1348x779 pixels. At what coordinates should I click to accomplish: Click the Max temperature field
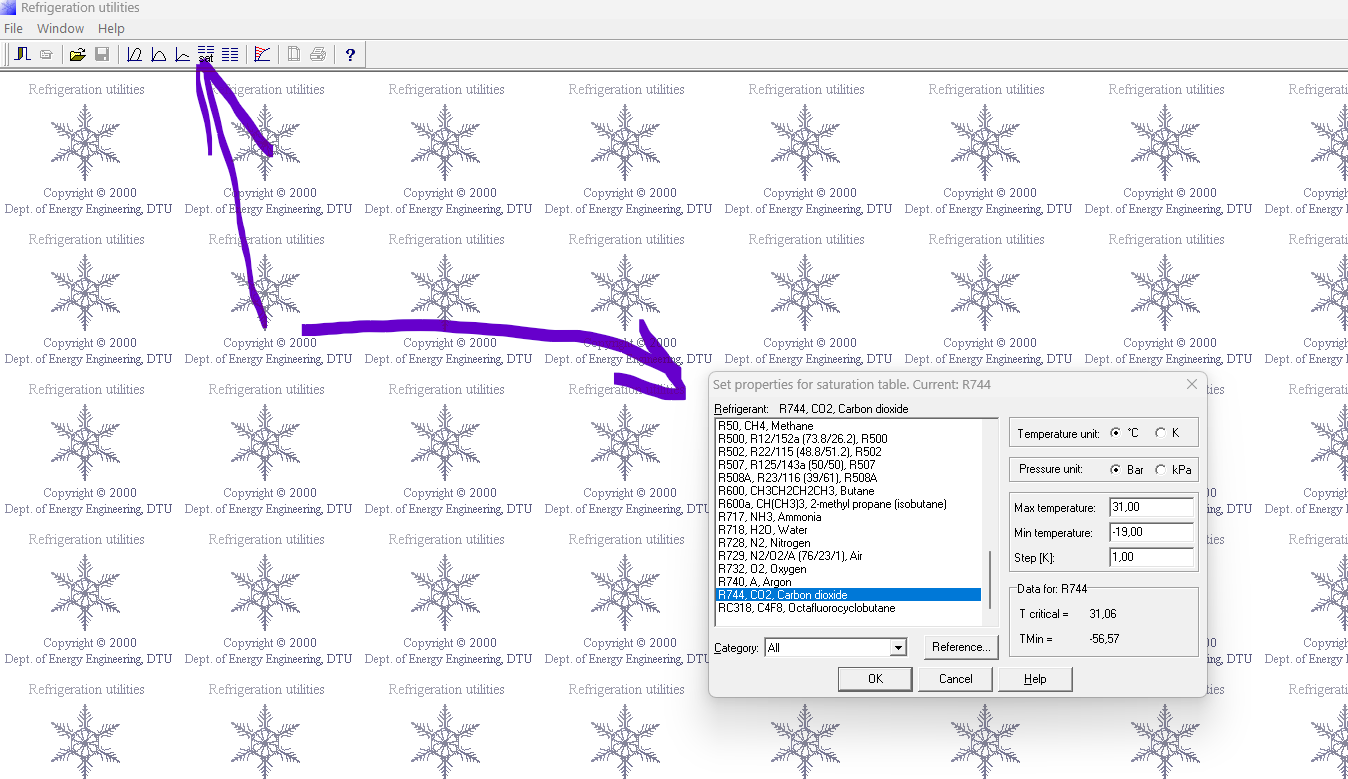click(x=1151, y=507)
